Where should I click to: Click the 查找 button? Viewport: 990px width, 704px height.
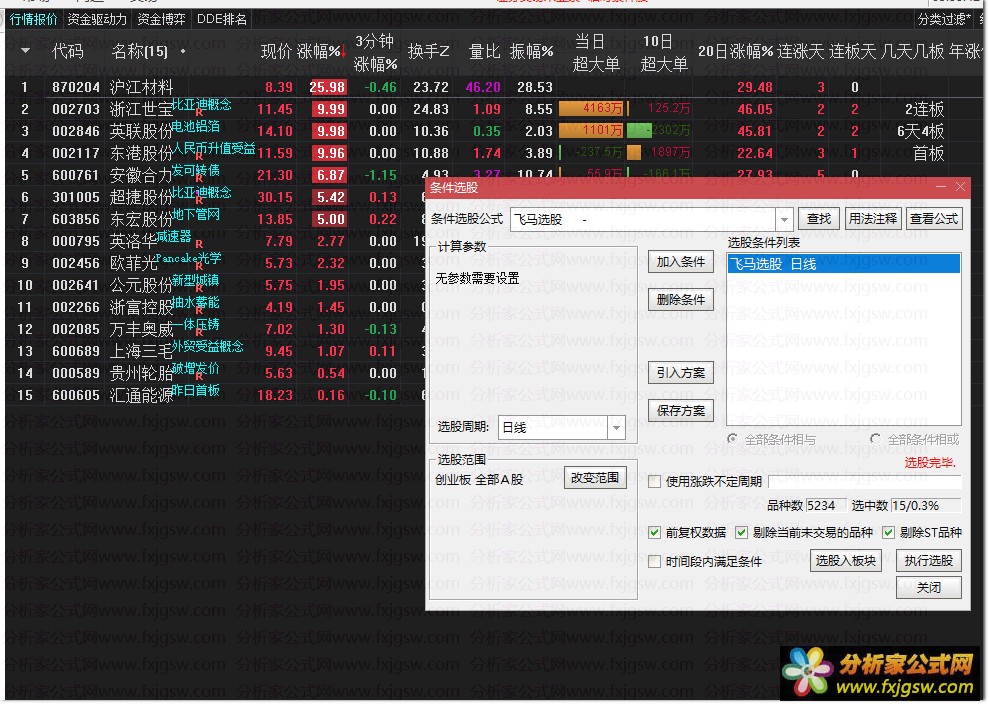(819, 218)
